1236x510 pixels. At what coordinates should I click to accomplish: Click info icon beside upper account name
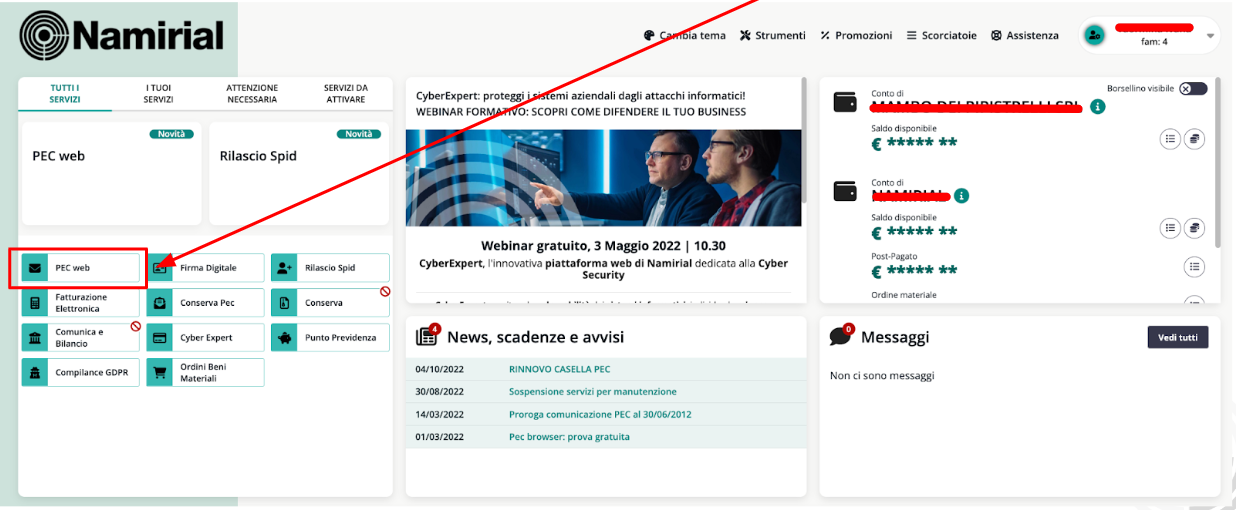(1098, 106)
